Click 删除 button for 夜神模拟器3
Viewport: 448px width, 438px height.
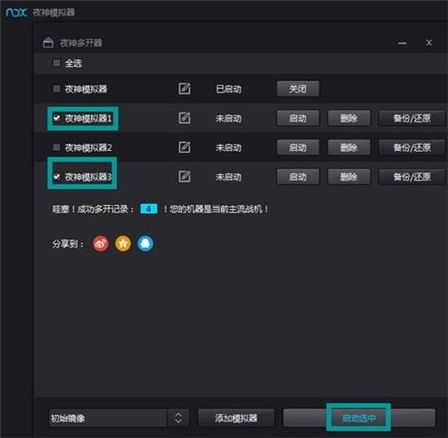[x=349, y=177]
